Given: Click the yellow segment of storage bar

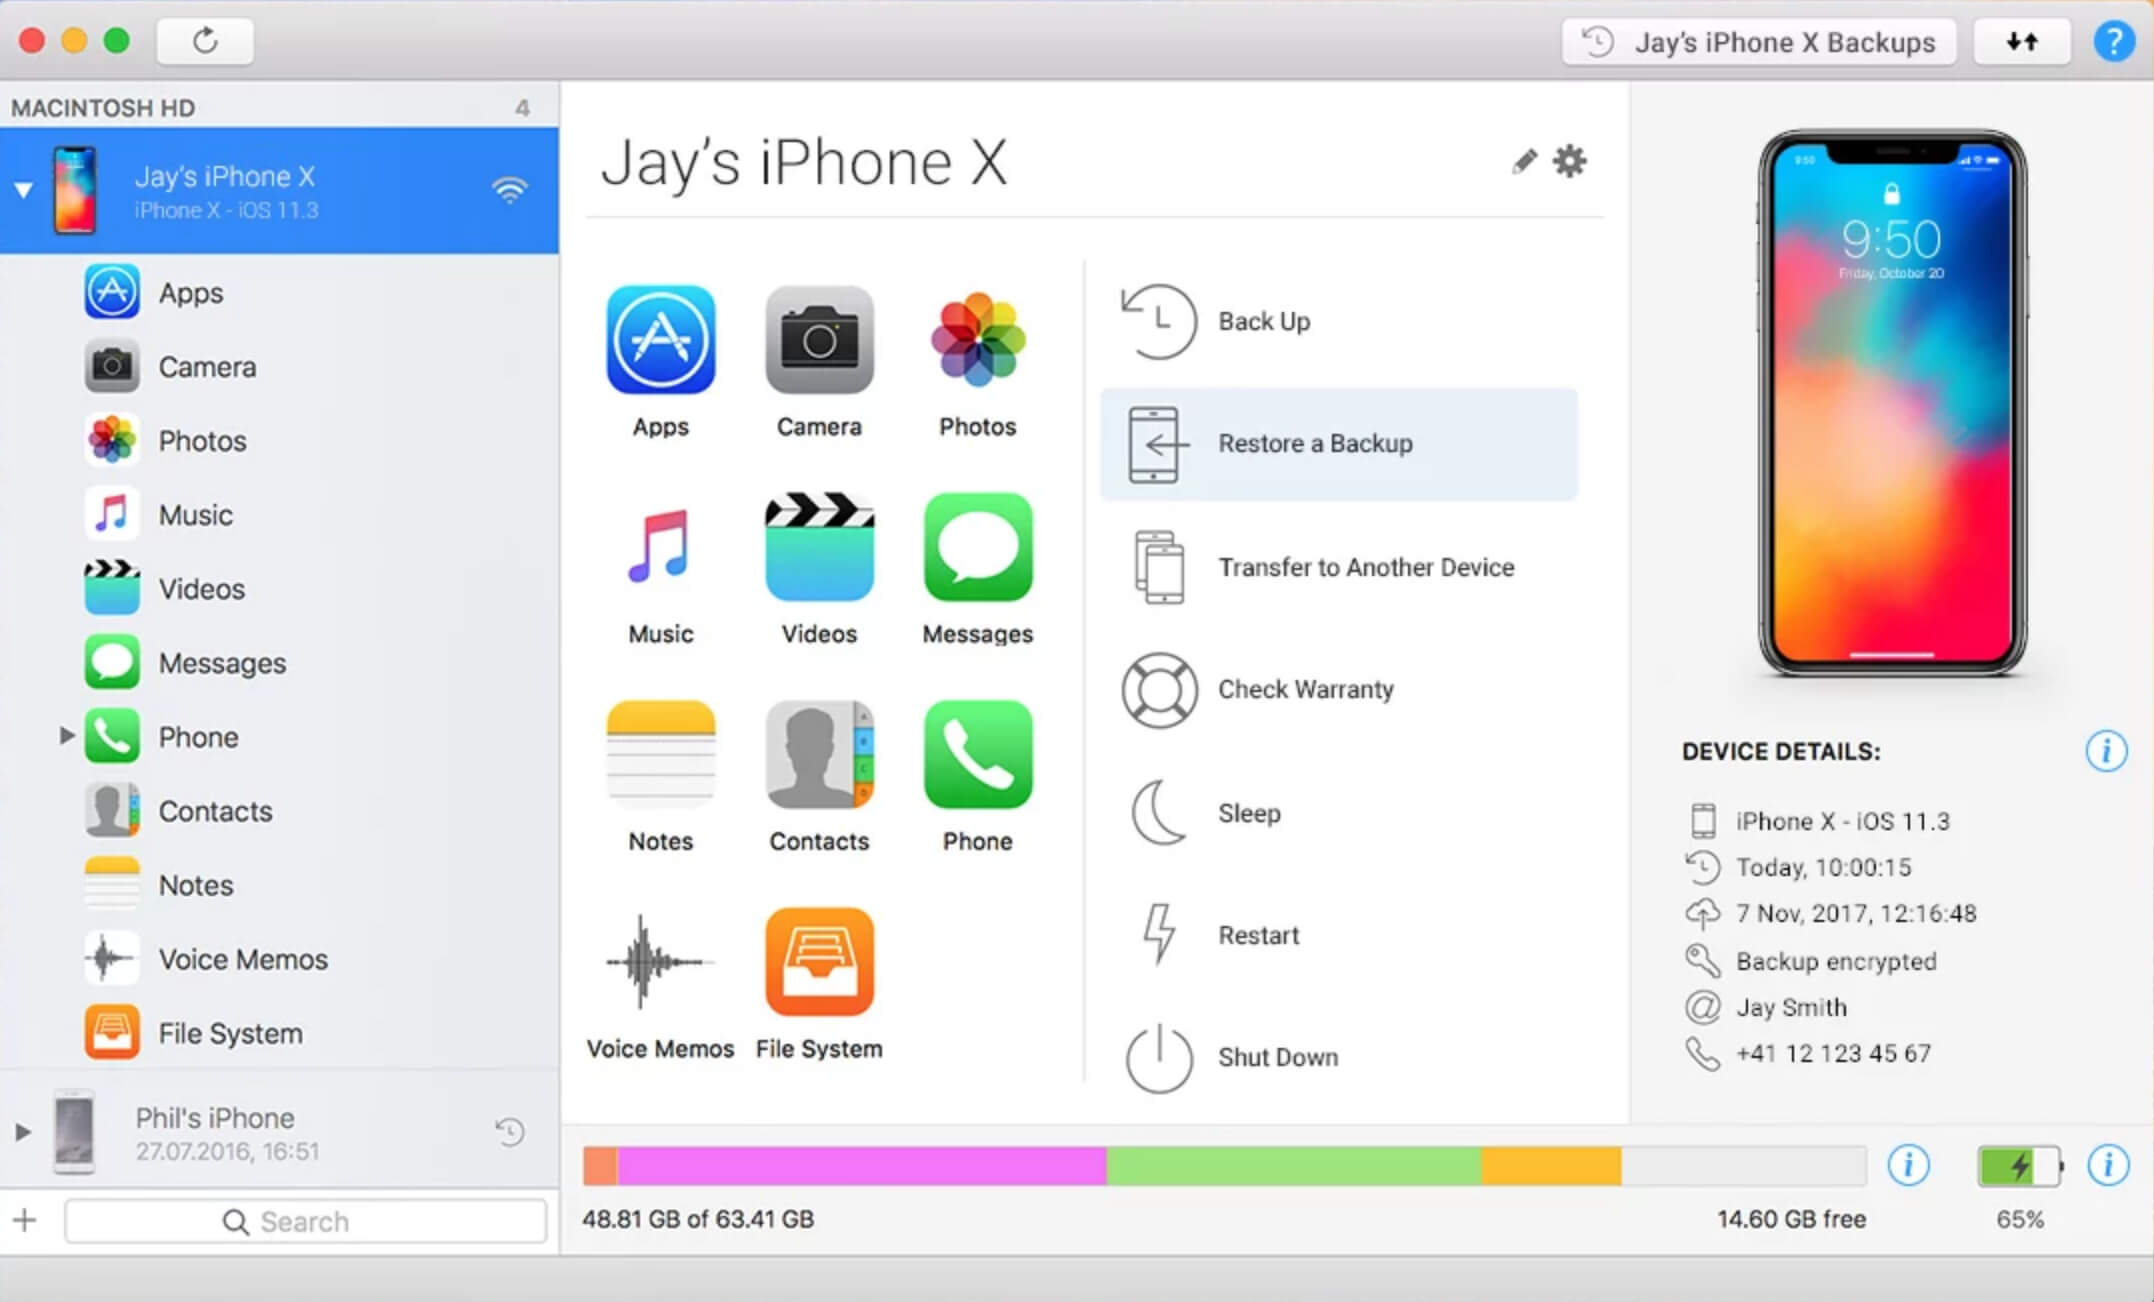Looking at the screenshot, I should pos(1551,1166).
